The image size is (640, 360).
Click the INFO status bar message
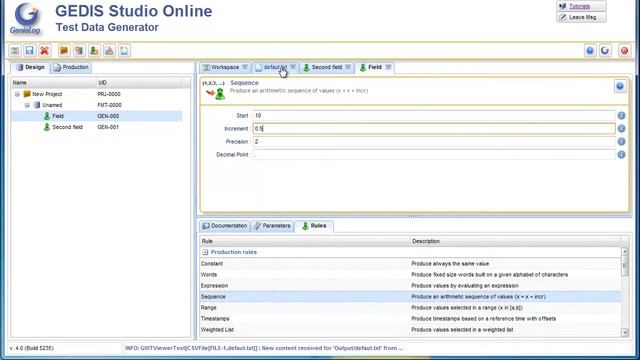264,348
